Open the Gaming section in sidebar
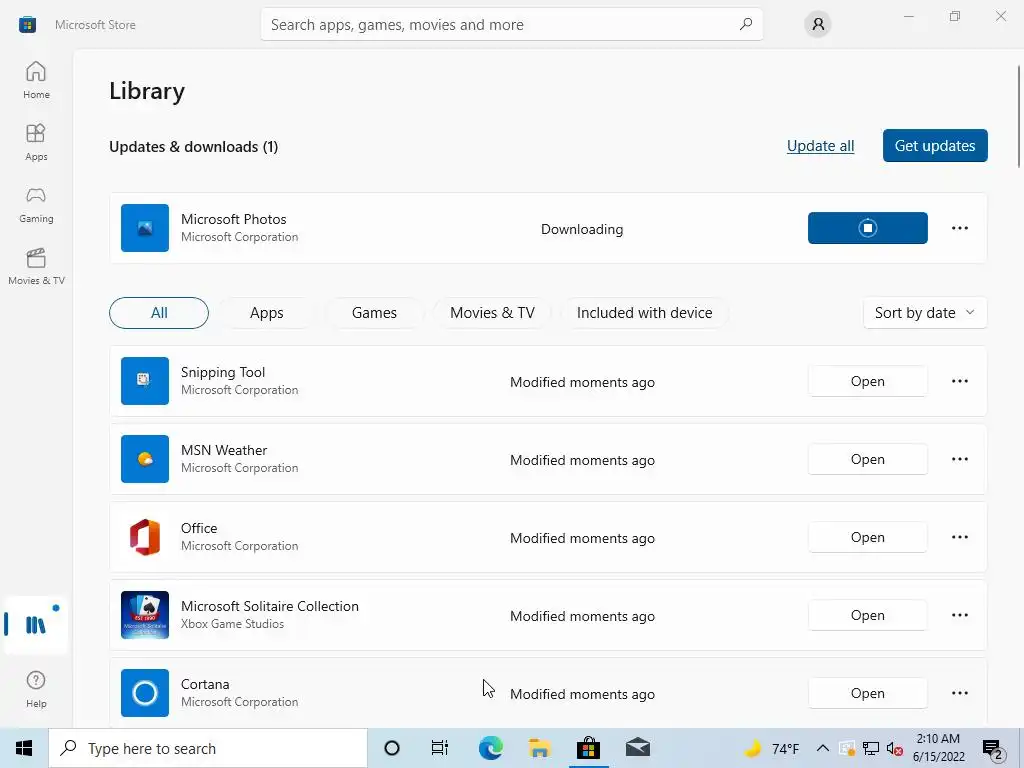The width and height of the screenshot is (1024, 768). click(36, 204)
